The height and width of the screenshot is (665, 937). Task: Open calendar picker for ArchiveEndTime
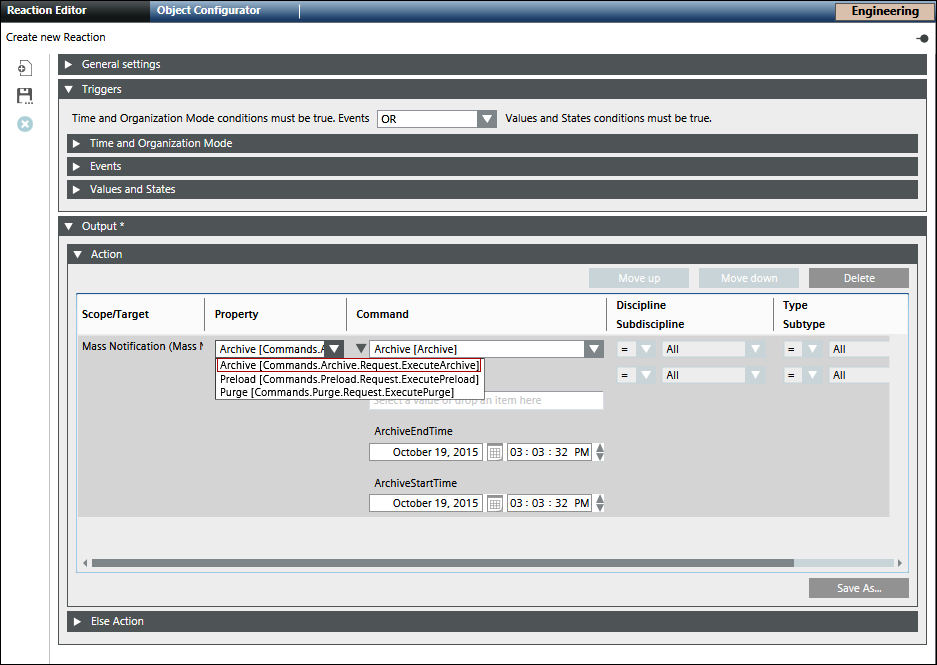(x=494, y=452)
